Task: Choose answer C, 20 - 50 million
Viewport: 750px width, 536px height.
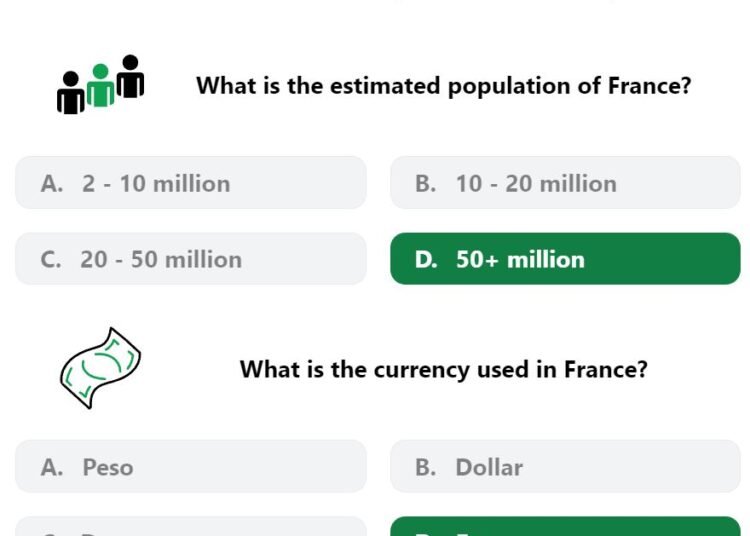Action: tap(191, 259)
